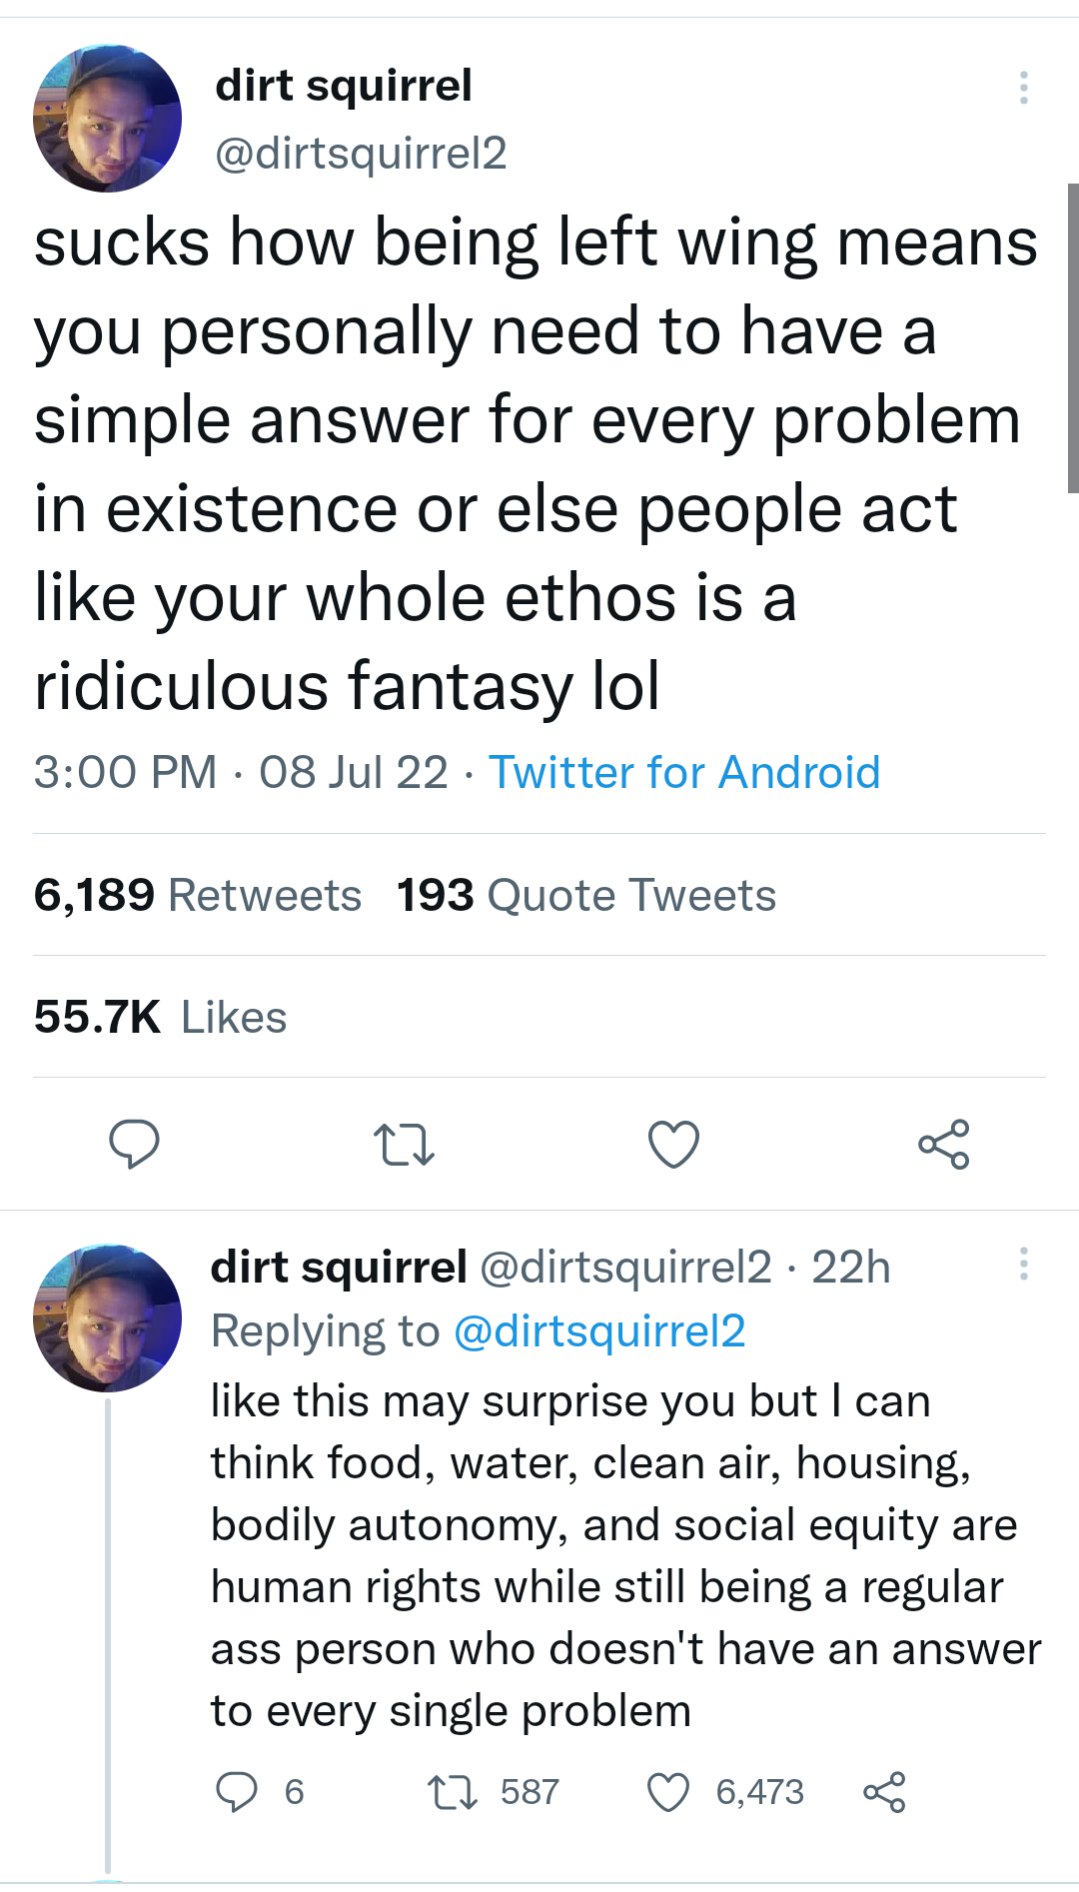Open Twitter for Android link

[x=684, y=772]
